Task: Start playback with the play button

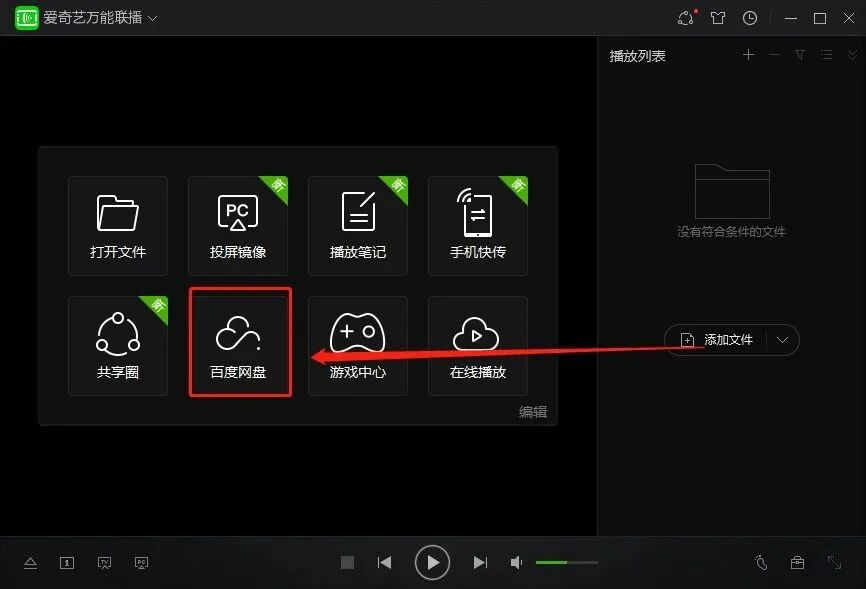Action: click(432, 562)
